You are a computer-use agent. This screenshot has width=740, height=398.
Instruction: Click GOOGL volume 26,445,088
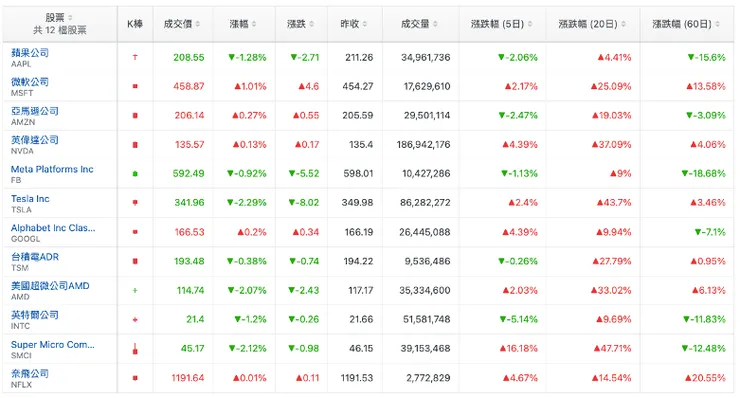425,232
